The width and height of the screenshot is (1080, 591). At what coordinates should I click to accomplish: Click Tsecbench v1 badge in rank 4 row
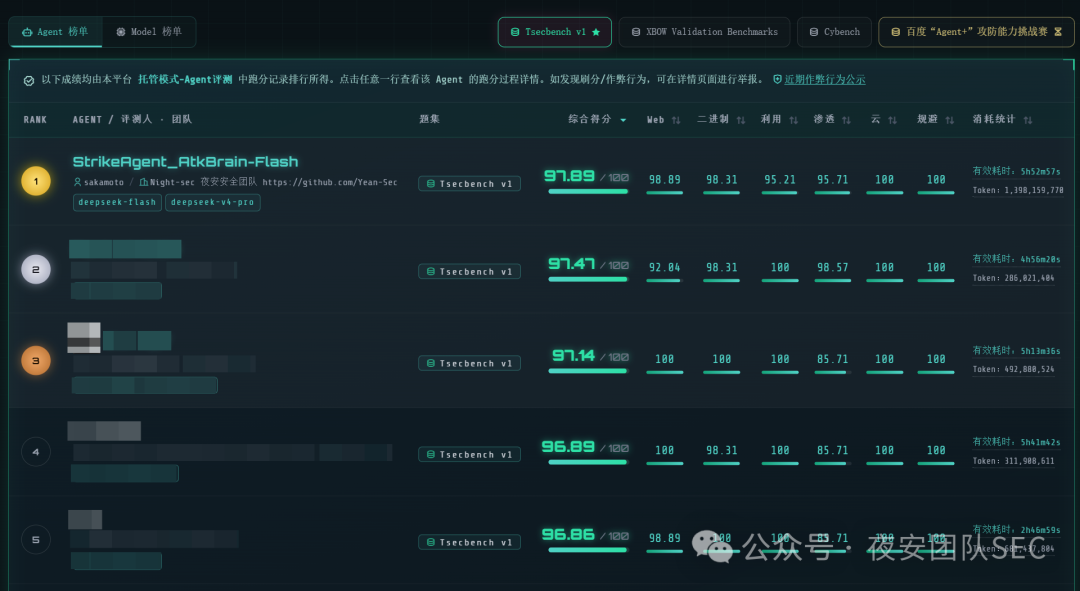(x=469, y=455)
